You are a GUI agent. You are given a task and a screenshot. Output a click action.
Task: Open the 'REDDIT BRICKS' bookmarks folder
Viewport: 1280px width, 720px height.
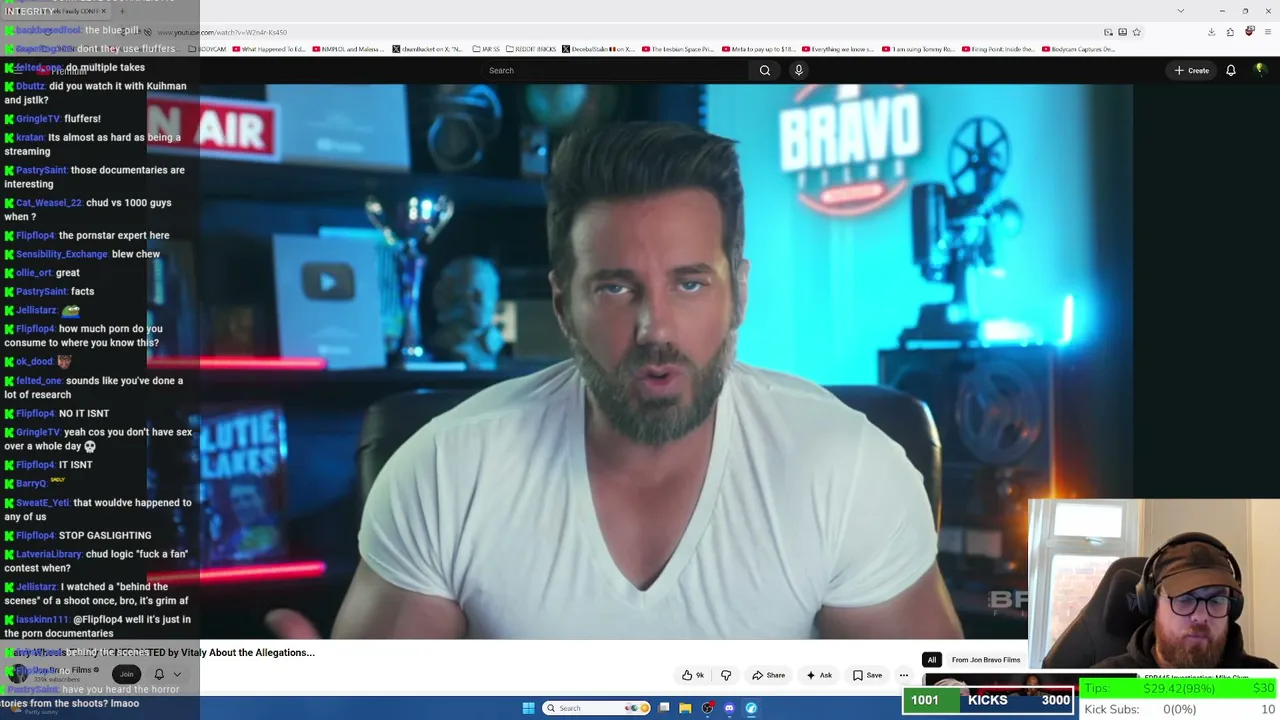531,49
